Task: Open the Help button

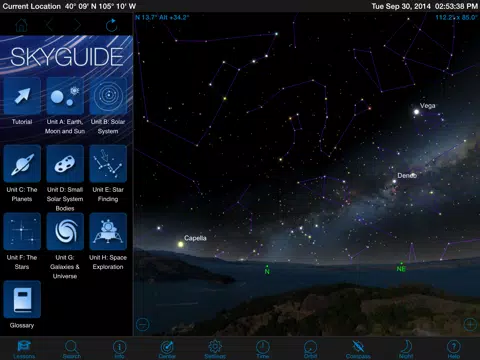Action: click(x=453, y=349)
